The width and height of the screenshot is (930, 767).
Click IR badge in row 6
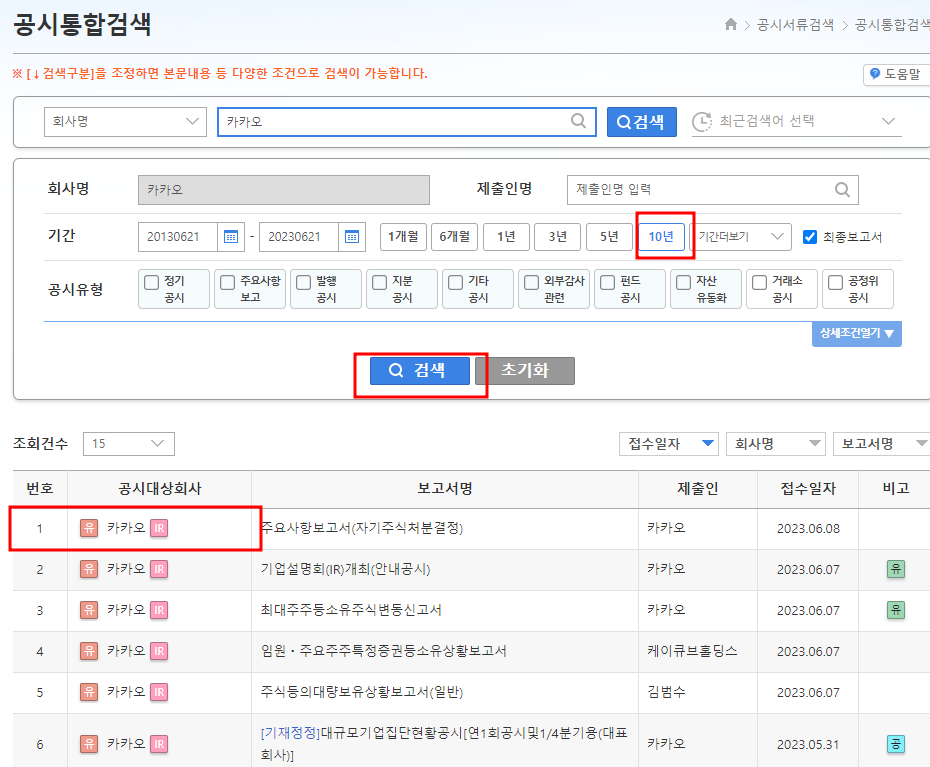[159, 744]
